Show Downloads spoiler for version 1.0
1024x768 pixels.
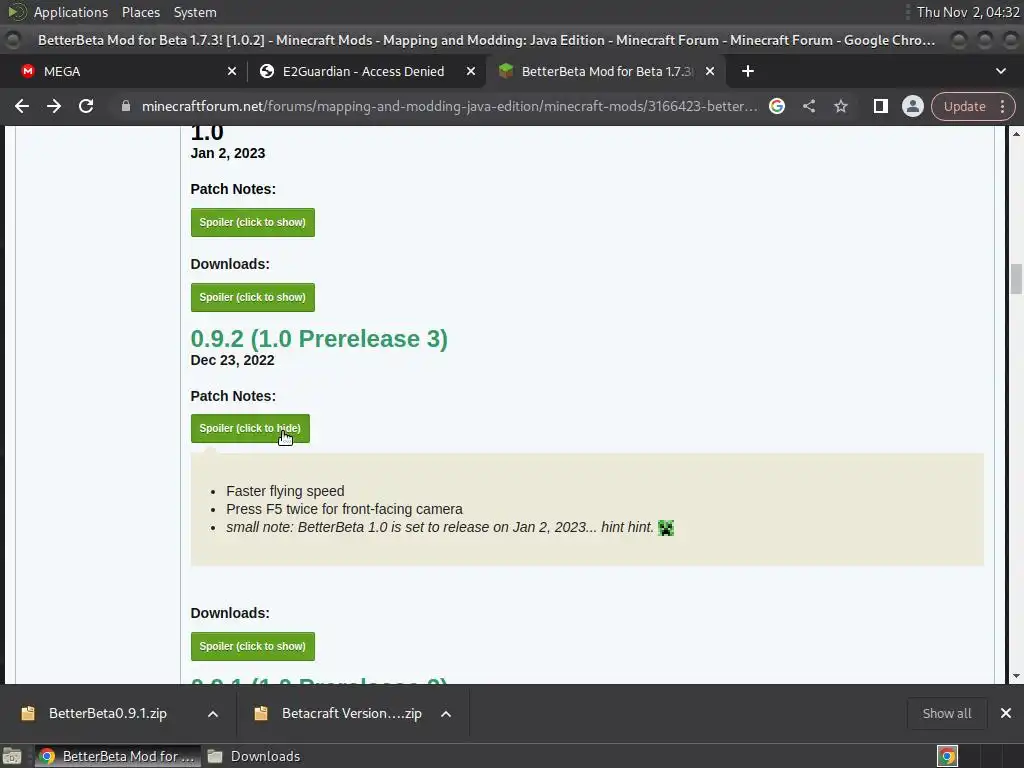pos(253,297)
